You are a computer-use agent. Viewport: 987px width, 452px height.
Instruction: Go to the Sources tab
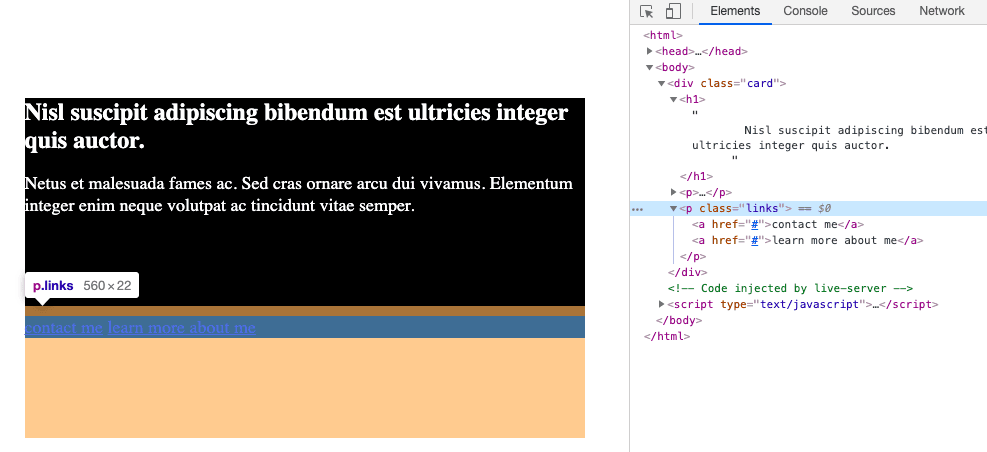(x=873, y=11)
